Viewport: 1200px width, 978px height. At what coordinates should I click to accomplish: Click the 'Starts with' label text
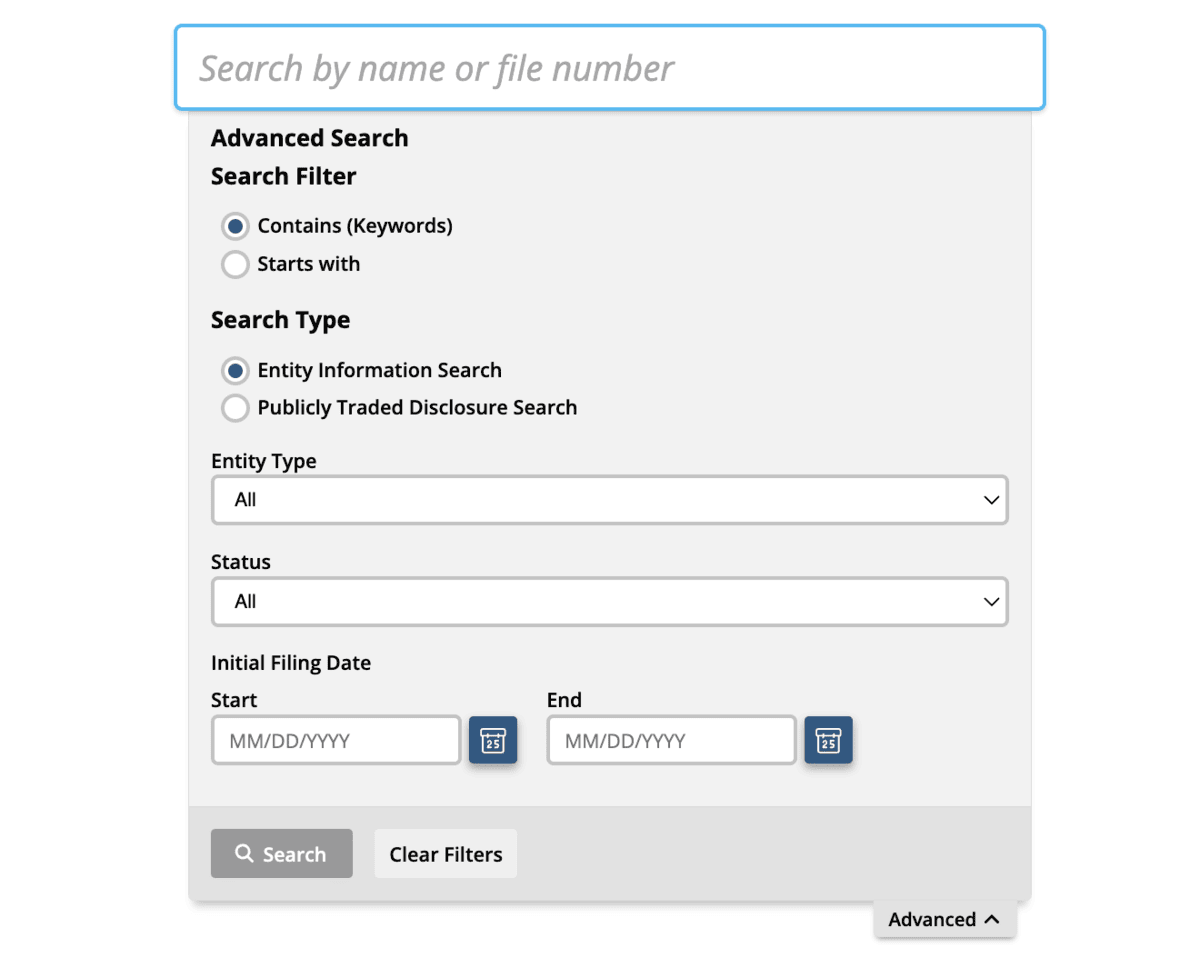309,265
